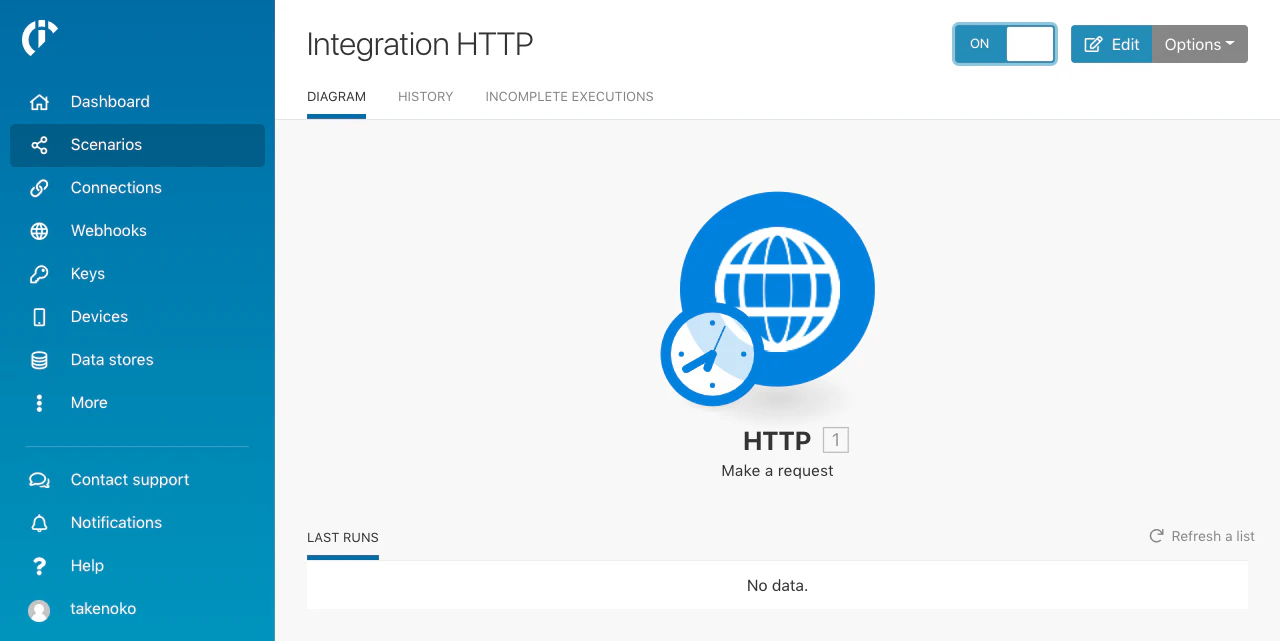
Task: Click the pencil icon in the Edit button
Action: (x=1094, y=44)
